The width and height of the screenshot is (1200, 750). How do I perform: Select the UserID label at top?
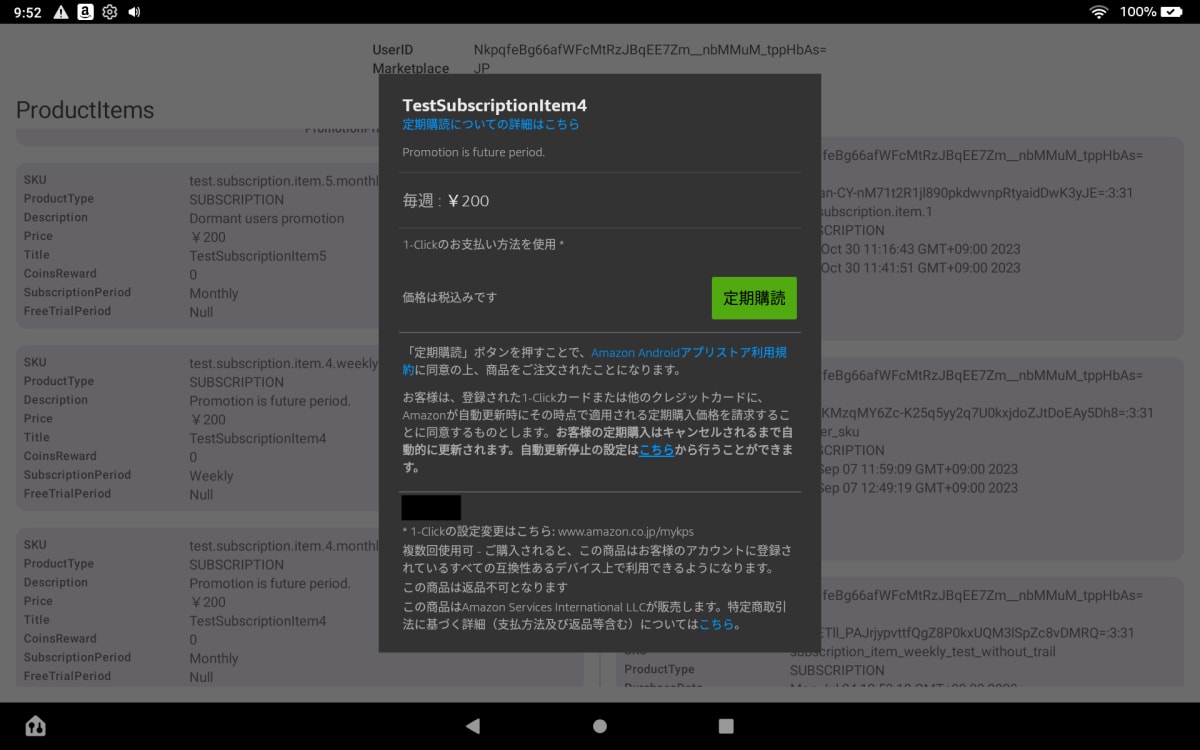click(x=393, y=50)
